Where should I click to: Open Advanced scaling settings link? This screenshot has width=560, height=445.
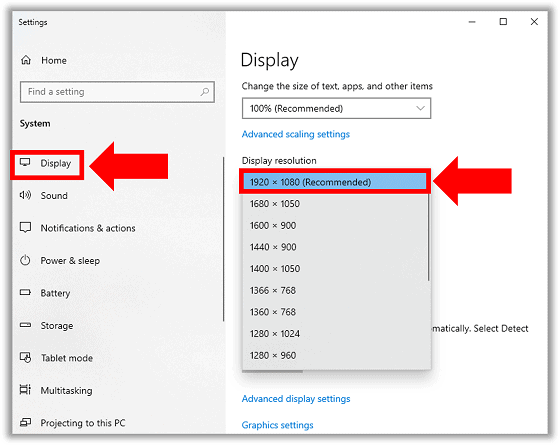click(296, 134)
